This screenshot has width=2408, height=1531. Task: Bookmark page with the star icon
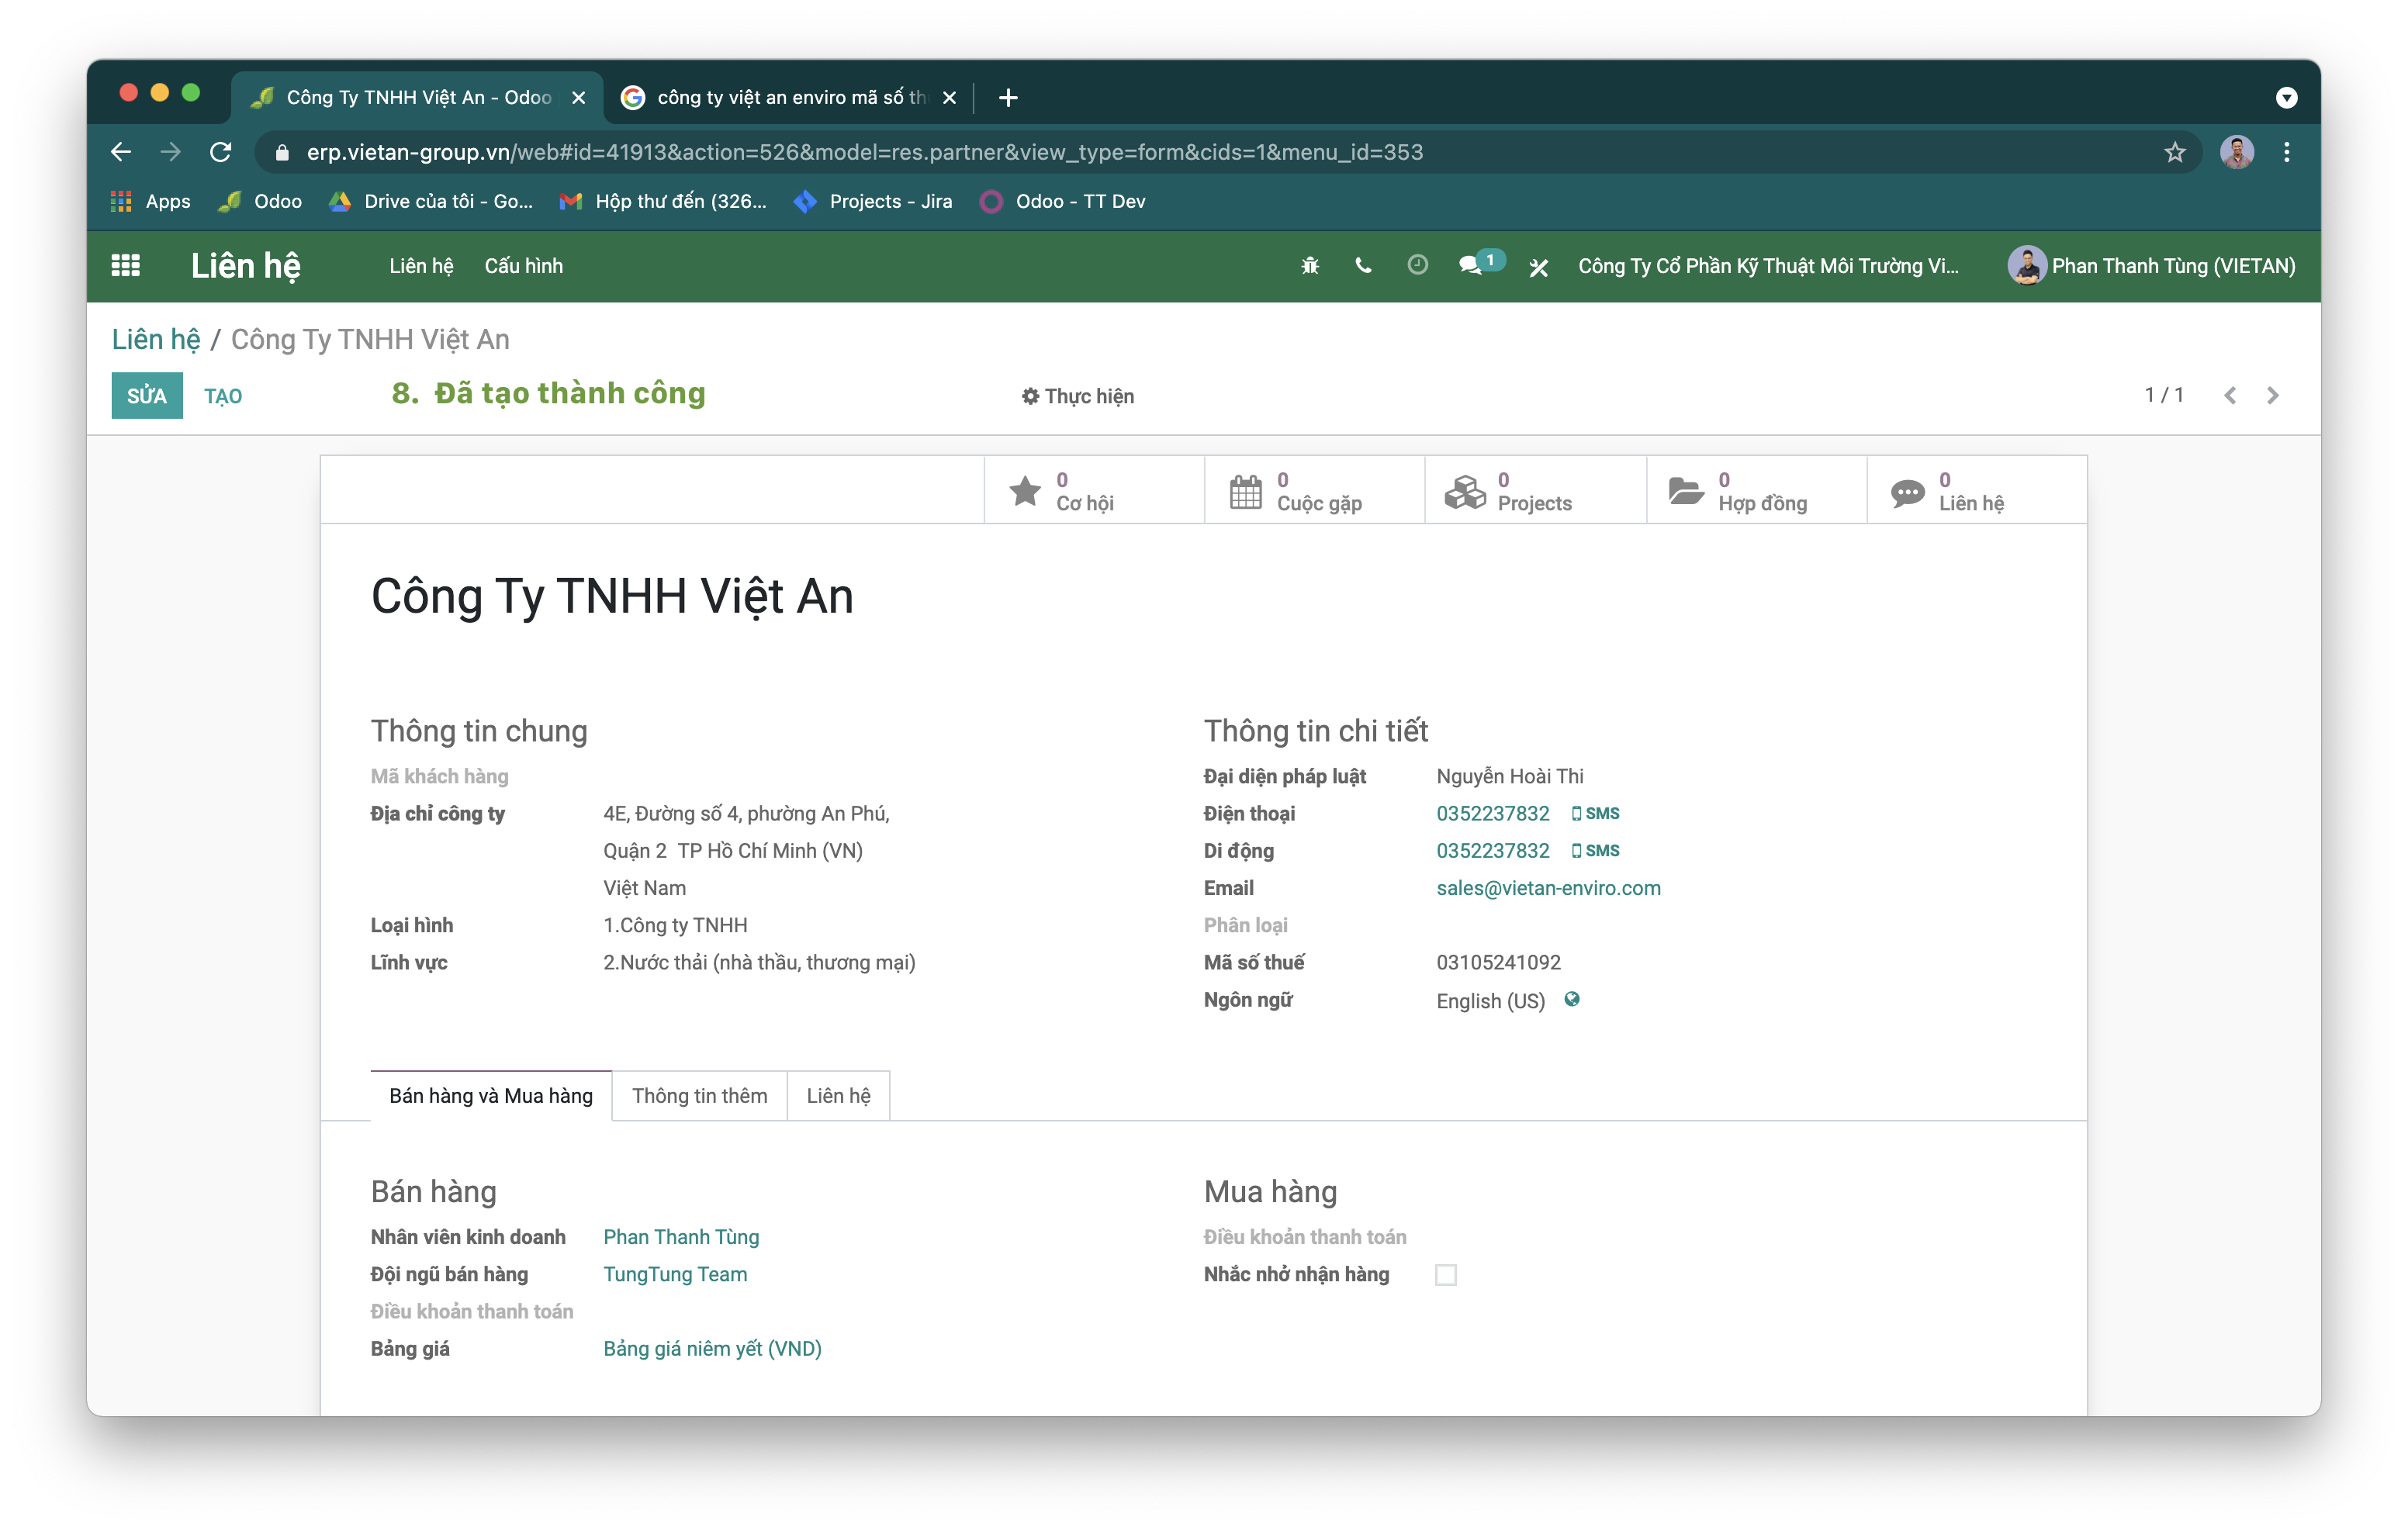point(2174,152)
